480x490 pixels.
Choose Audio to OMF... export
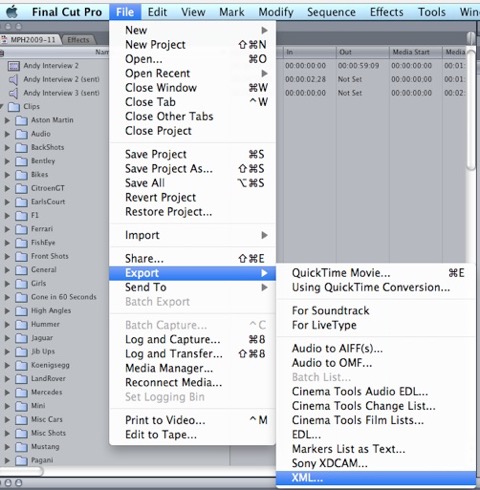point(376,363)
